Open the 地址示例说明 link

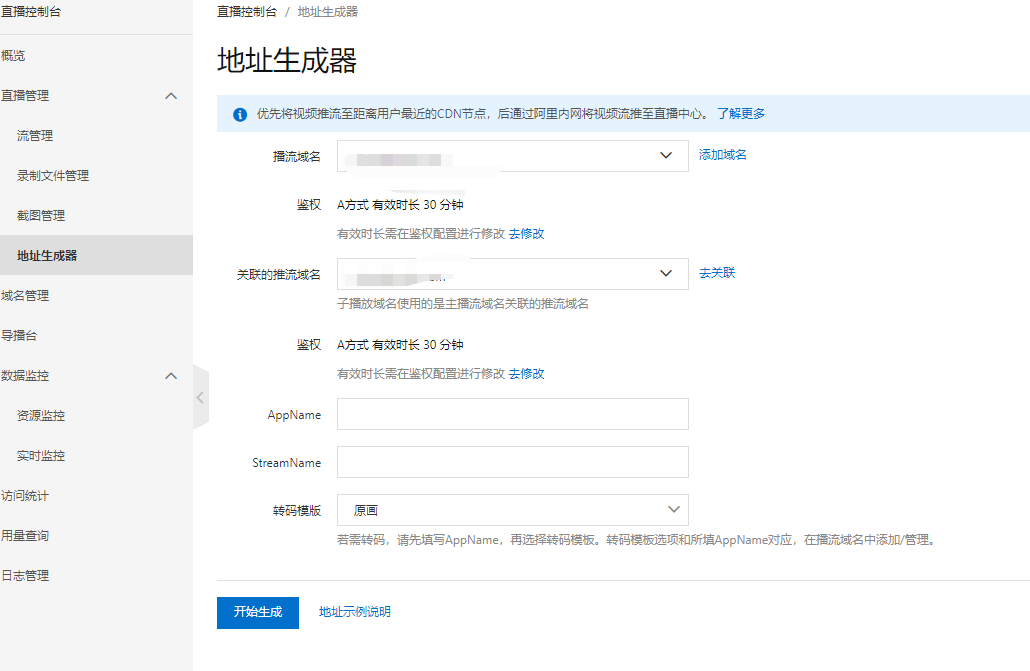pyautogui.click(x=355, y=612)
